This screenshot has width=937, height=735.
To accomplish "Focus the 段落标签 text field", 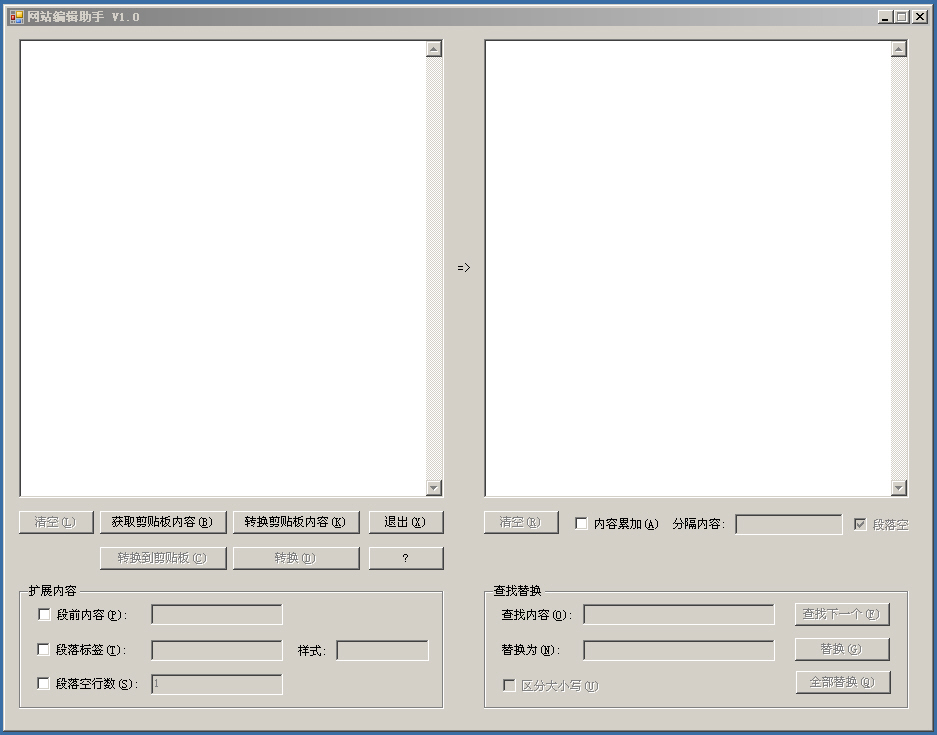I will tap(217, 650).
